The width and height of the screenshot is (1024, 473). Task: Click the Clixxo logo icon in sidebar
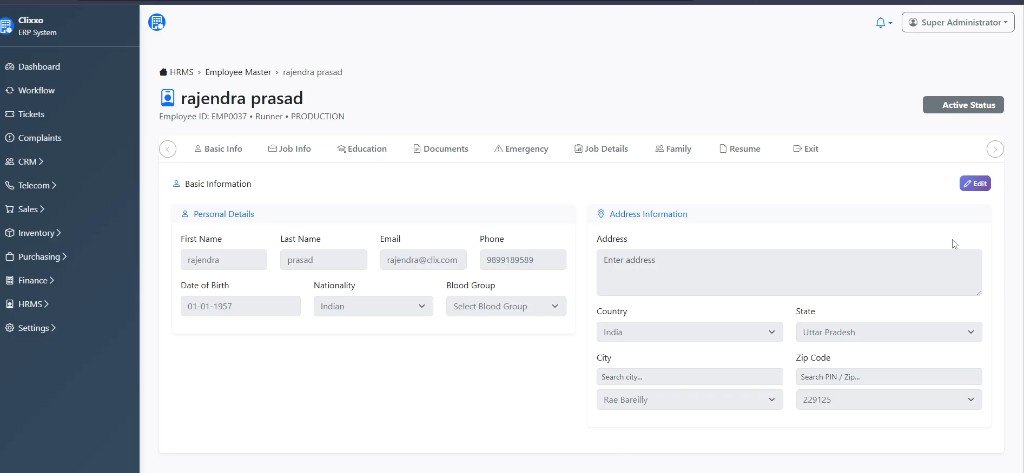coord(6,25)
